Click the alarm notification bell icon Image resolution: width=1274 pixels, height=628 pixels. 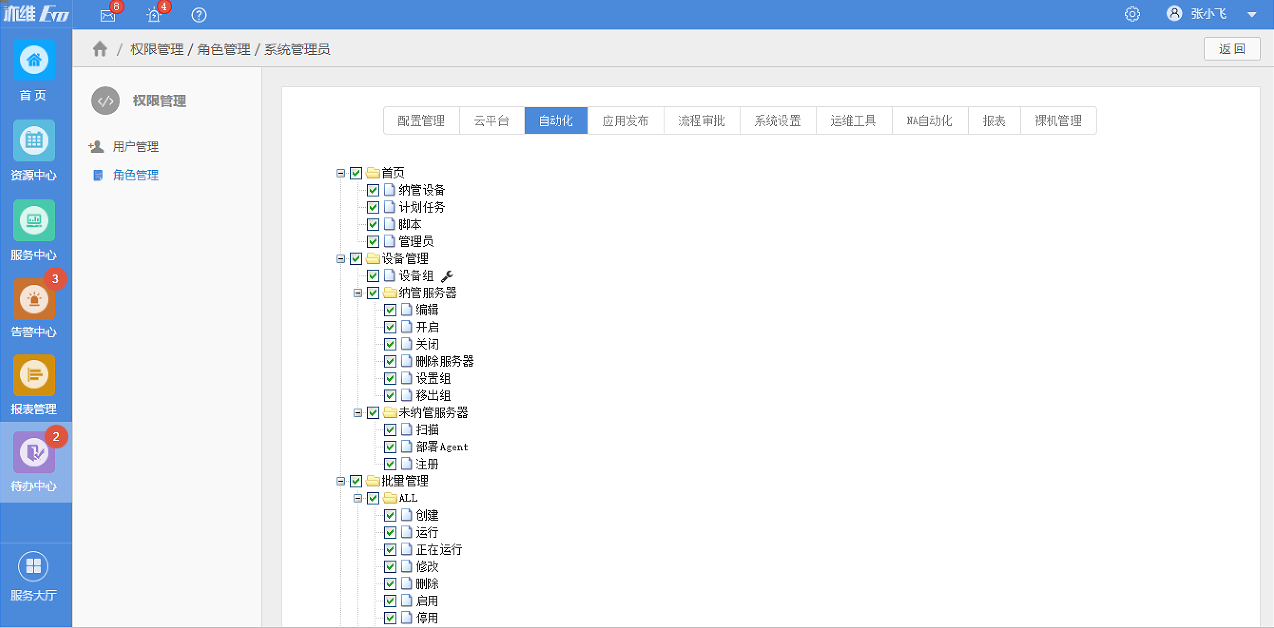[154, 15]
